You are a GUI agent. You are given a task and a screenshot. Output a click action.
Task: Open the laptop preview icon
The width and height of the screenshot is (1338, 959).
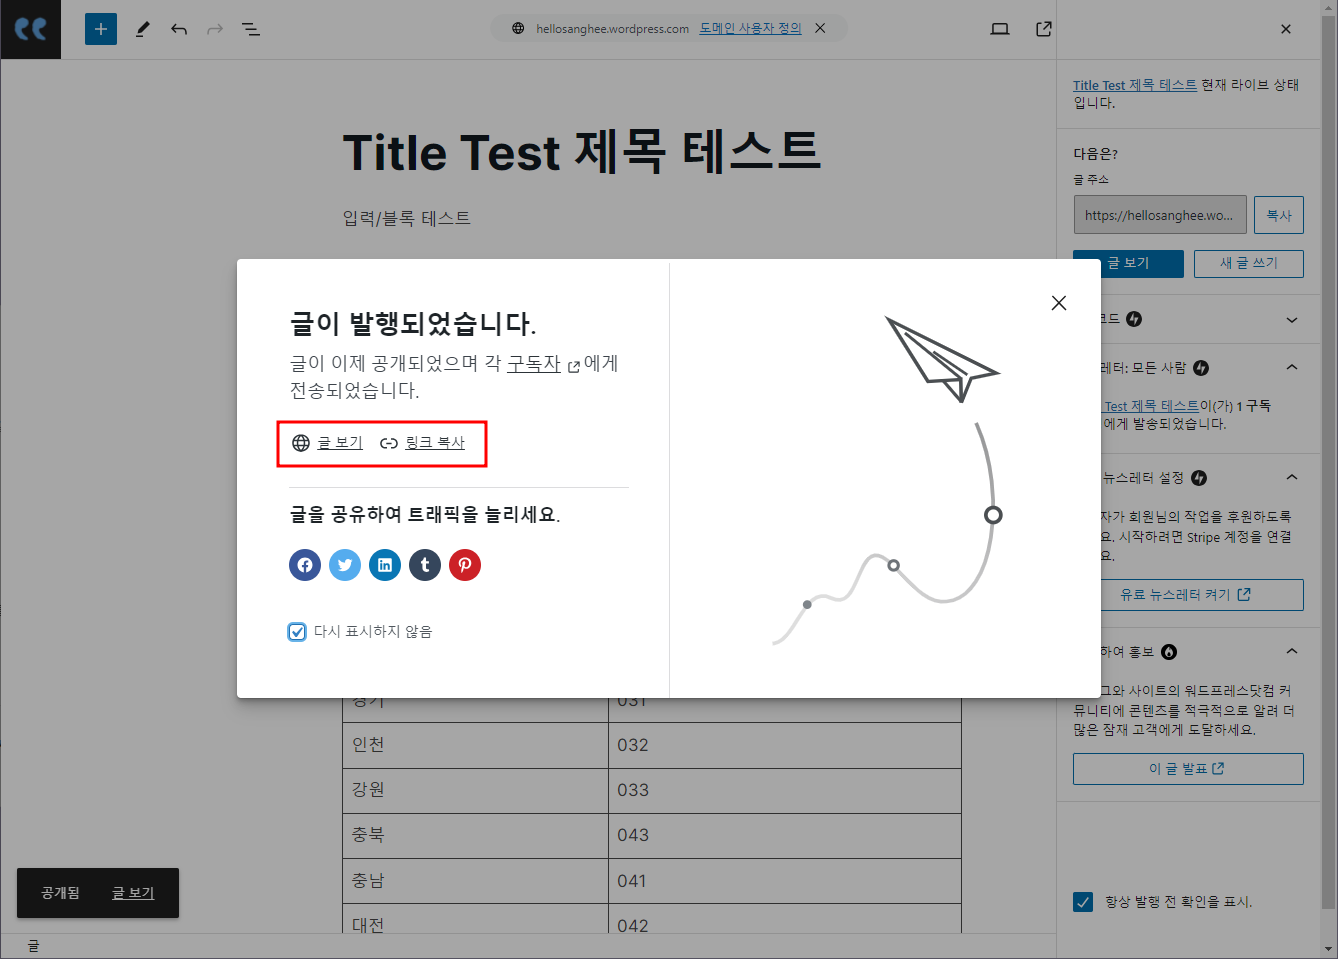1000,29
